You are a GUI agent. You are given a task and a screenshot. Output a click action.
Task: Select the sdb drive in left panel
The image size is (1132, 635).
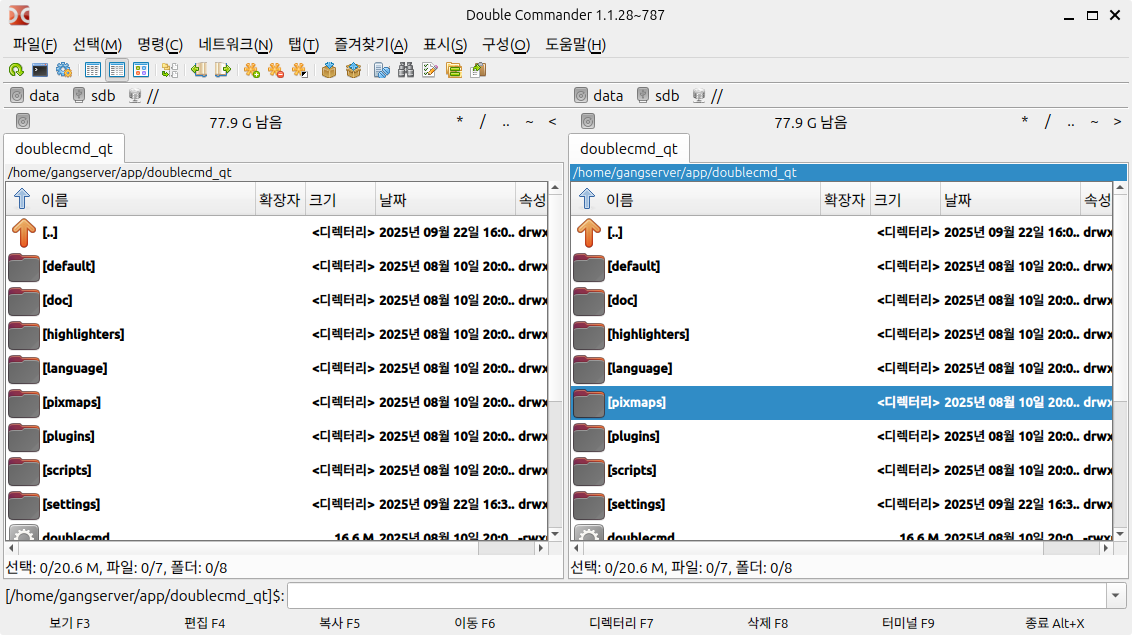pos(94,95)
